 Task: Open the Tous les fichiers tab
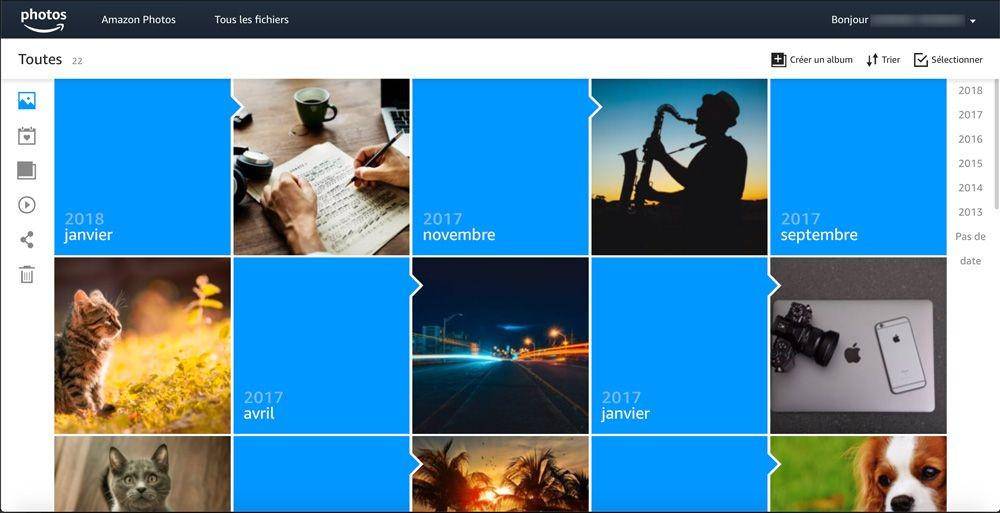pyautogui.click(x=251, y=20)
